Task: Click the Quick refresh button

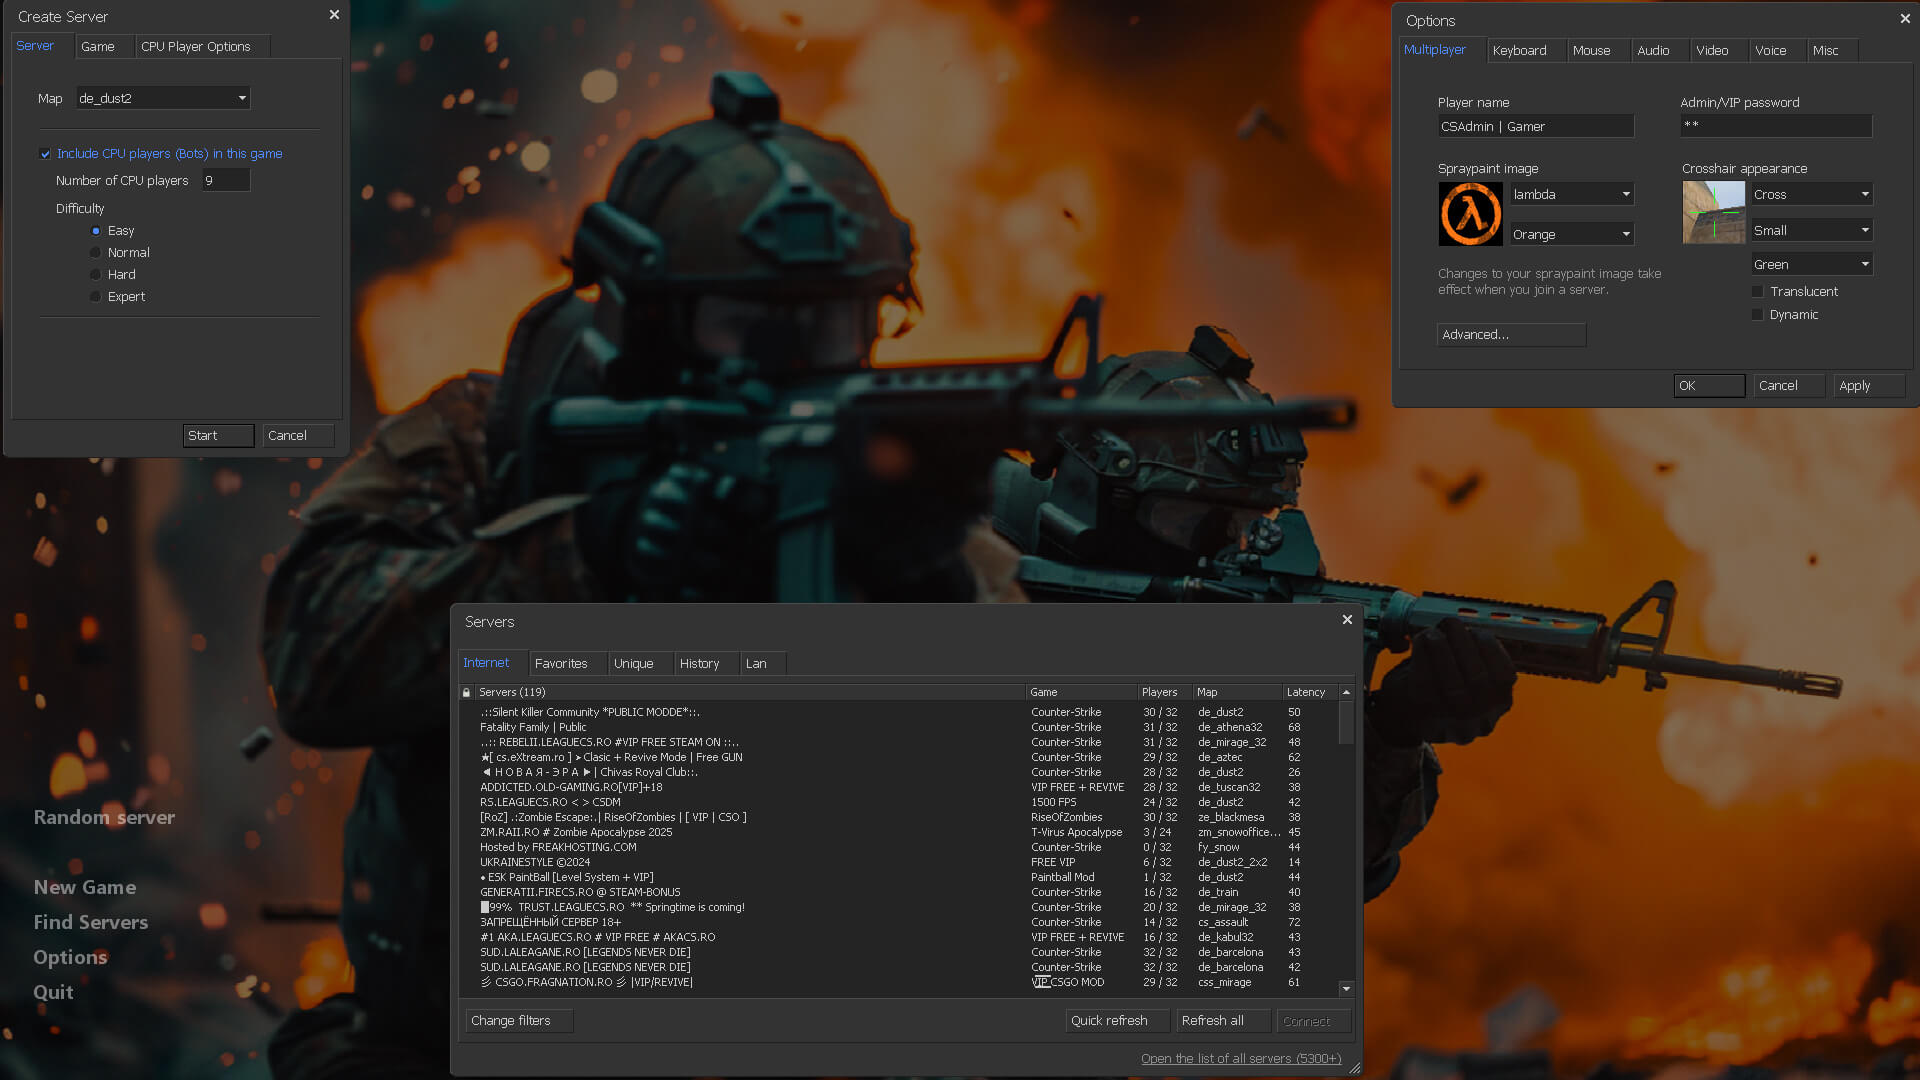Action: click(x=1117, y=1021)
